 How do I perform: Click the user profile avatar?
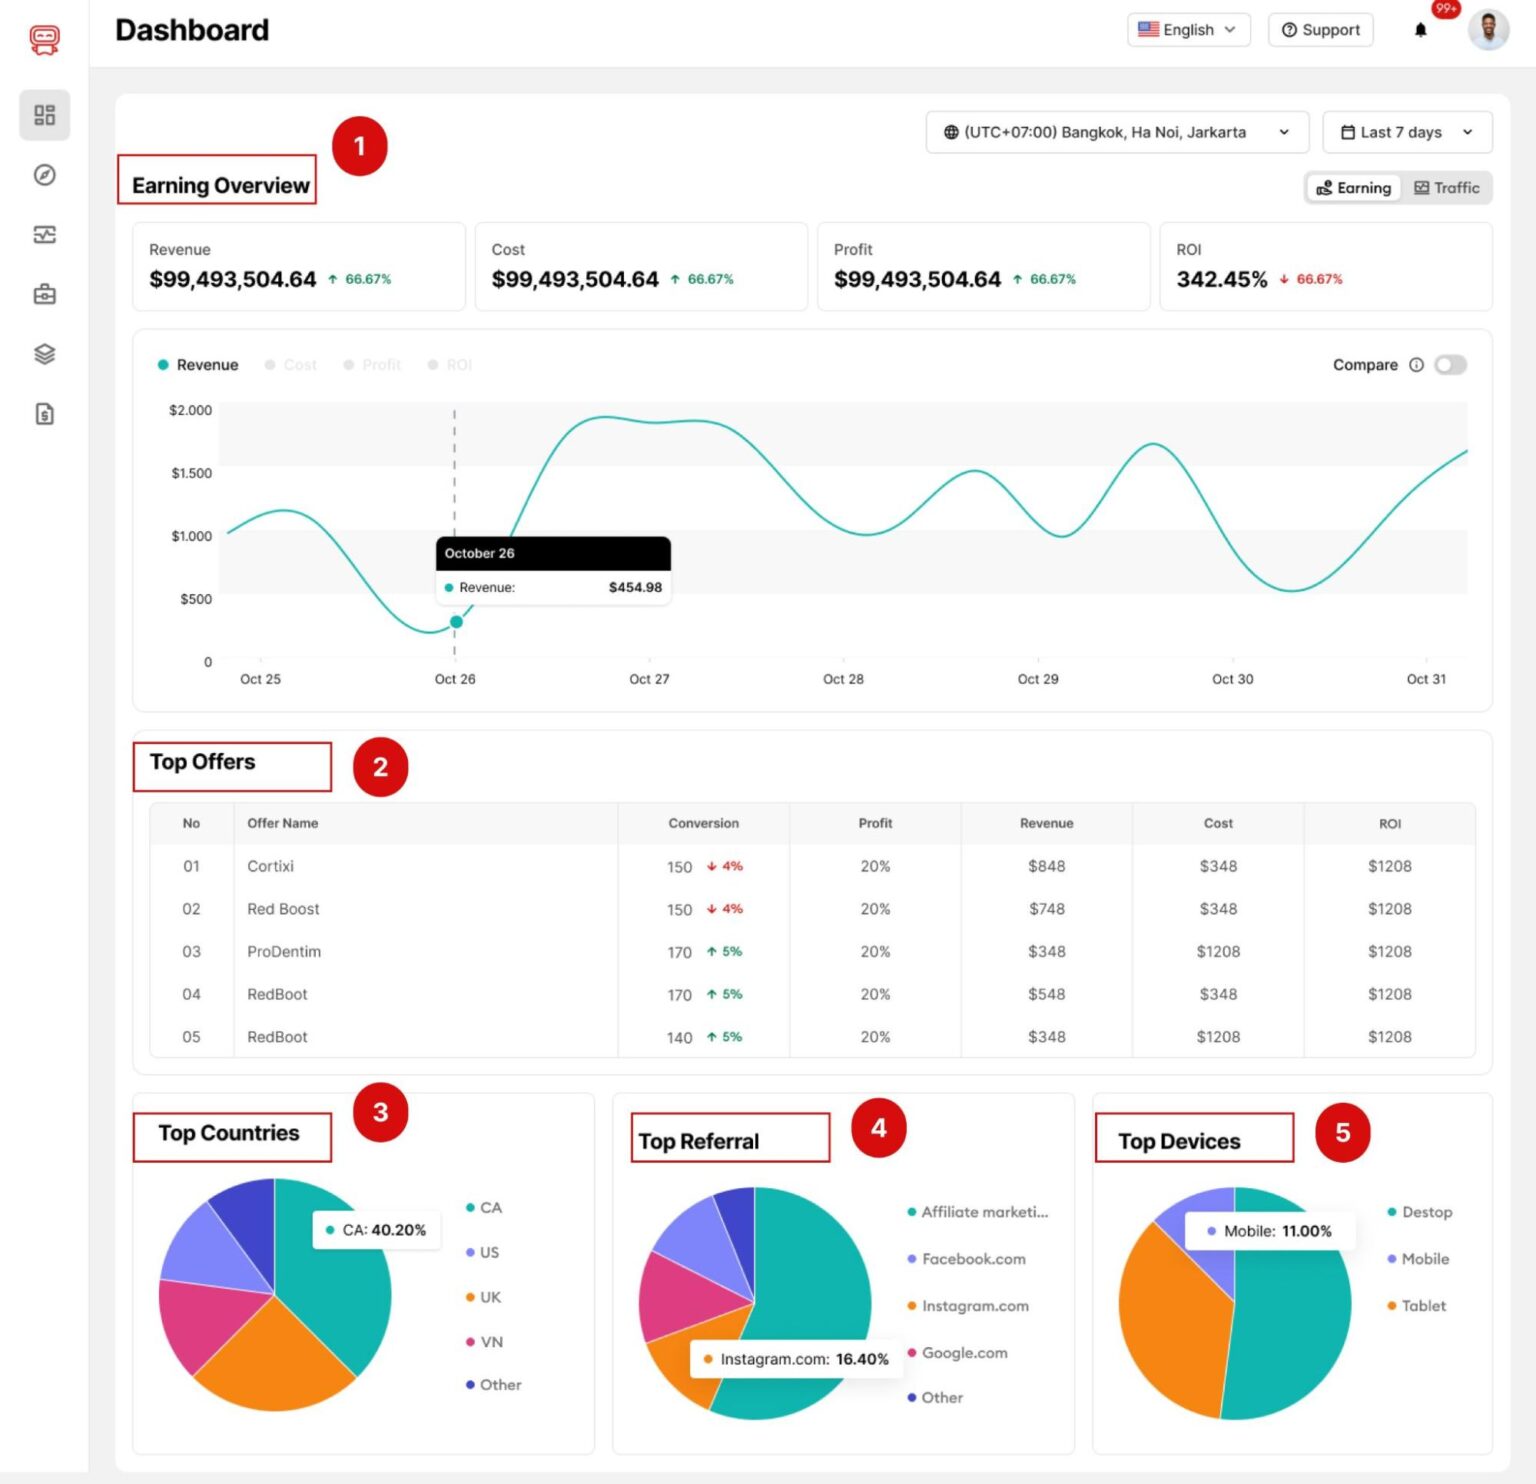(1488, 31)
